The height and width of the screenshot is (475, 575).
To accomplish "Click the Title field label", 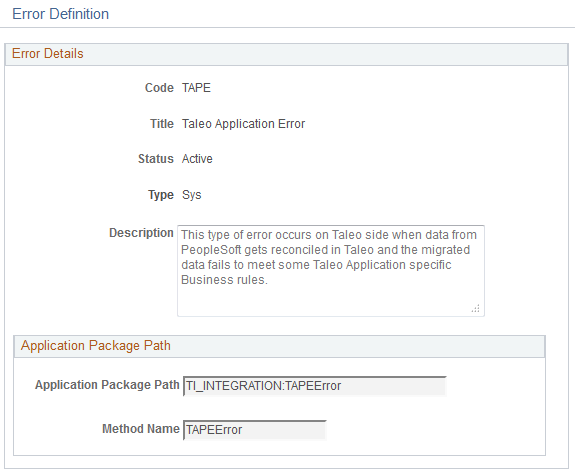I will pyautogui.click(x=162, y=124).
